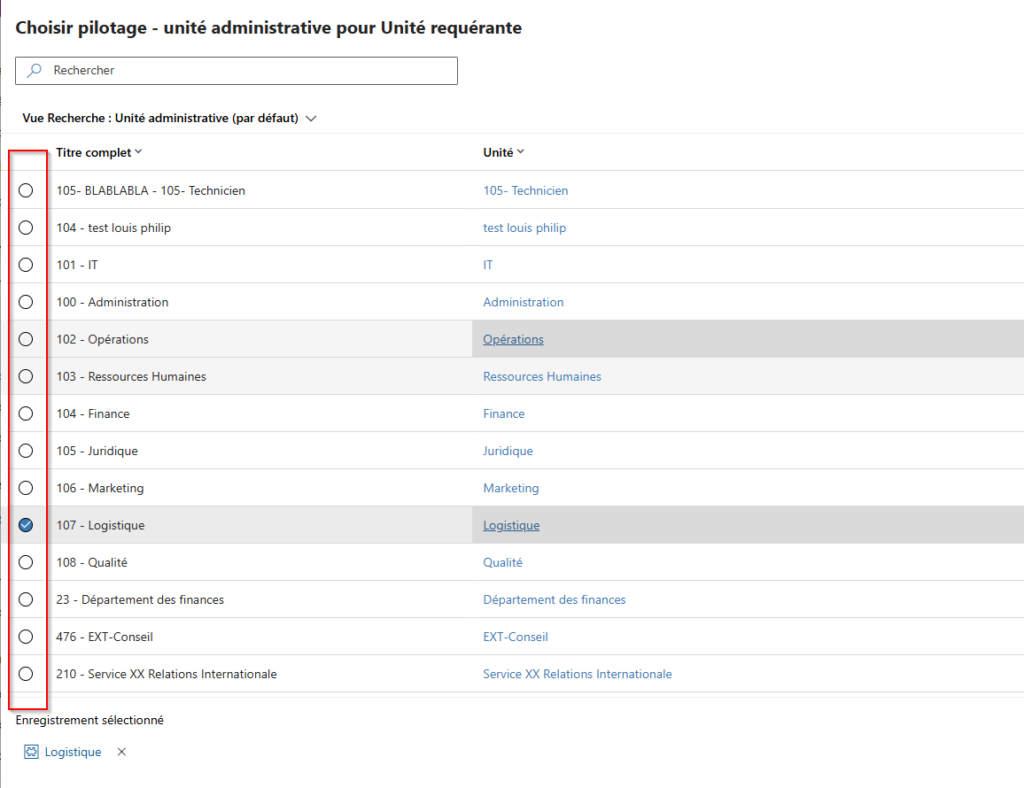The height and width of the screenshot is (788, 1024).
Task: Click the Marketing unit link
Action: tap(511, 488)
